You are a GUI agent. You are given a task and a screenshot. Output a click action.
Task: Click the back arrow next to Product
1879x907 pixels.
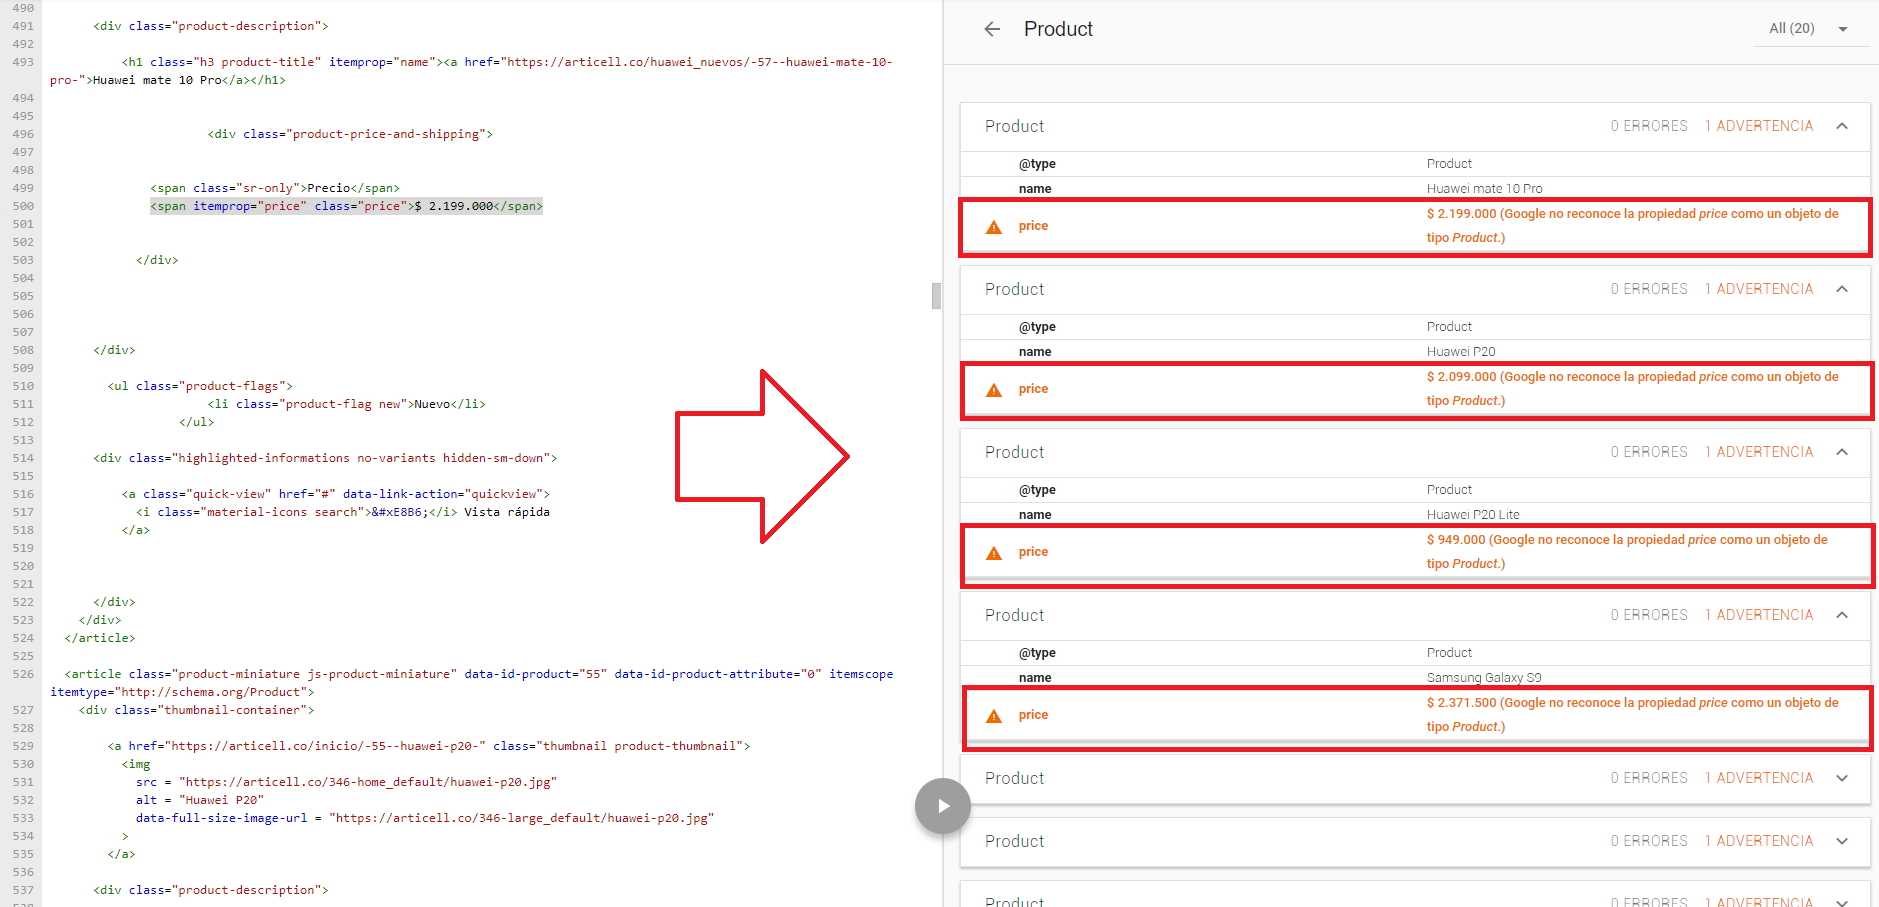[x=992, y=29]
